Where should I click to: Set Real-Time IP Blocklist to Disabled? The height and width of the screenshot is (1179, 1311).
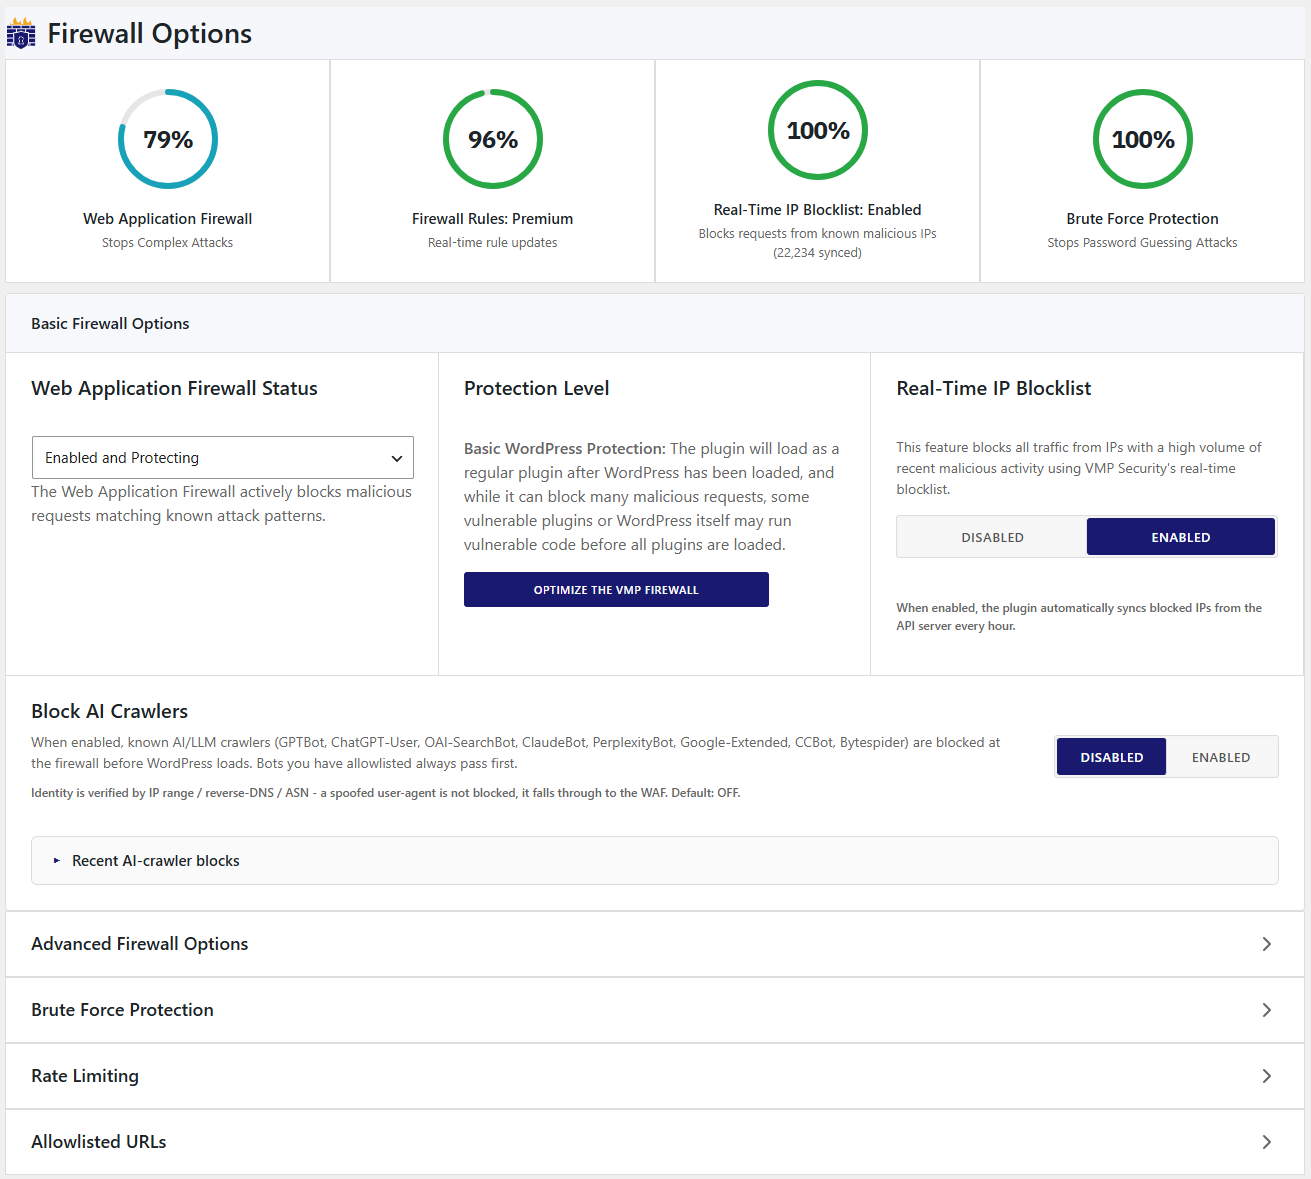pos(992,537)
